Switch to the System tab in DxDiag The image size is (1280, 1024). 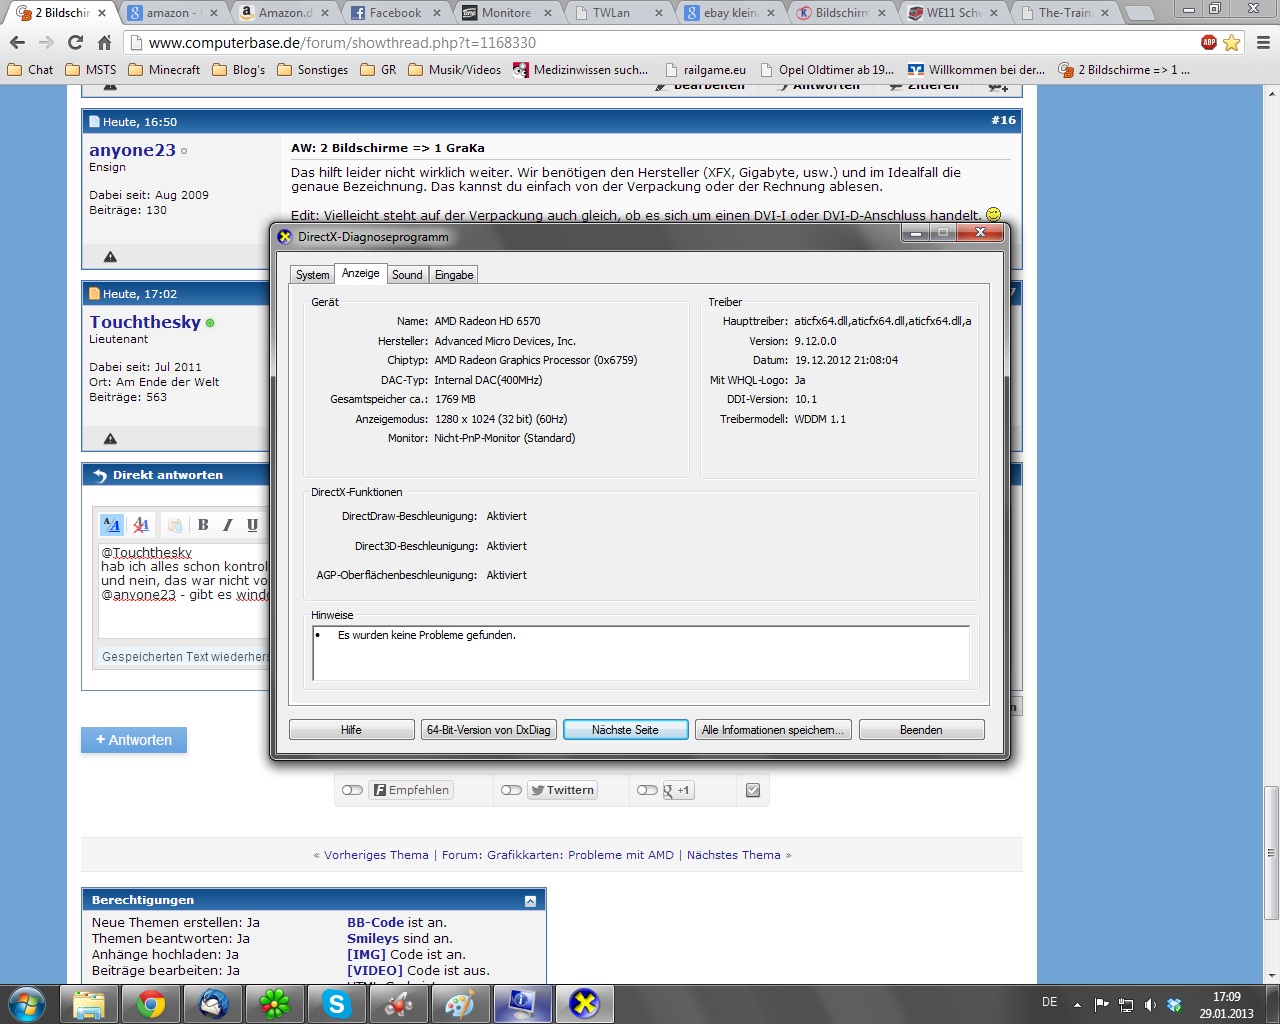[312, 275]
